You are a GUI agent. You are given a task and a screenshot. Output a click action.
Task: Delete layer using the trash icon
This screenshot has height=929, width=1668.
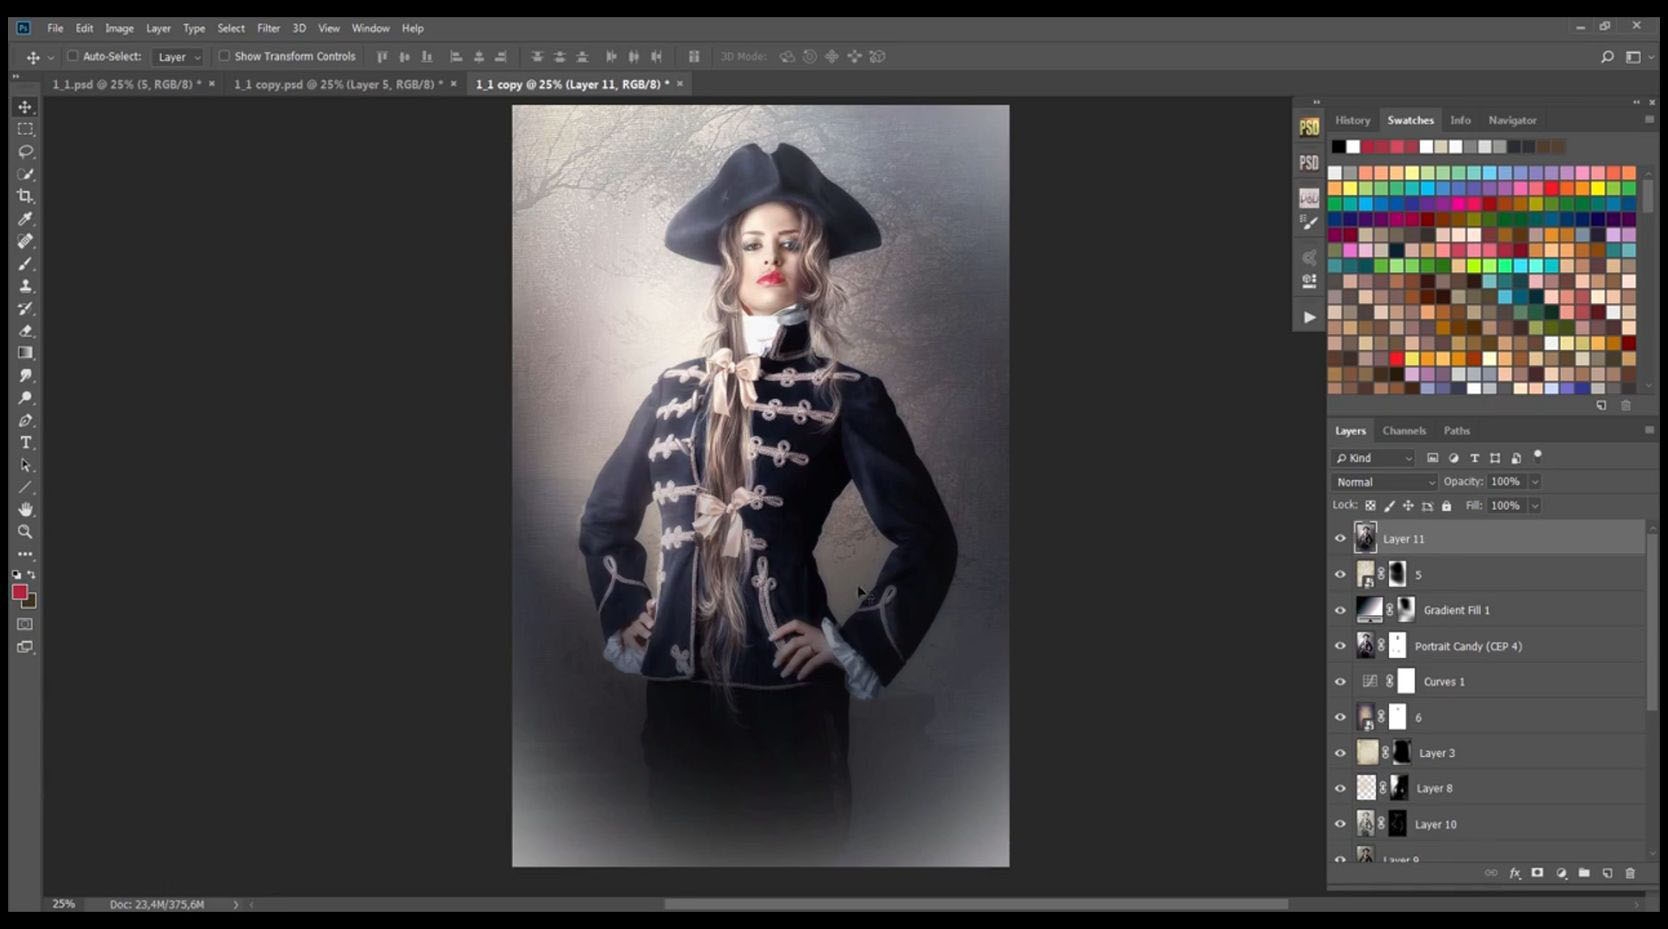pos(1630,873)
